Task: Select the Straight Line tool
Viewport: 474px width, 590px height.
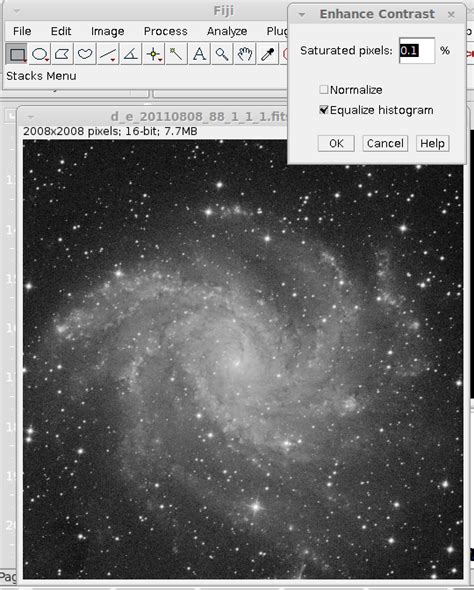Action: pos(108,54)
